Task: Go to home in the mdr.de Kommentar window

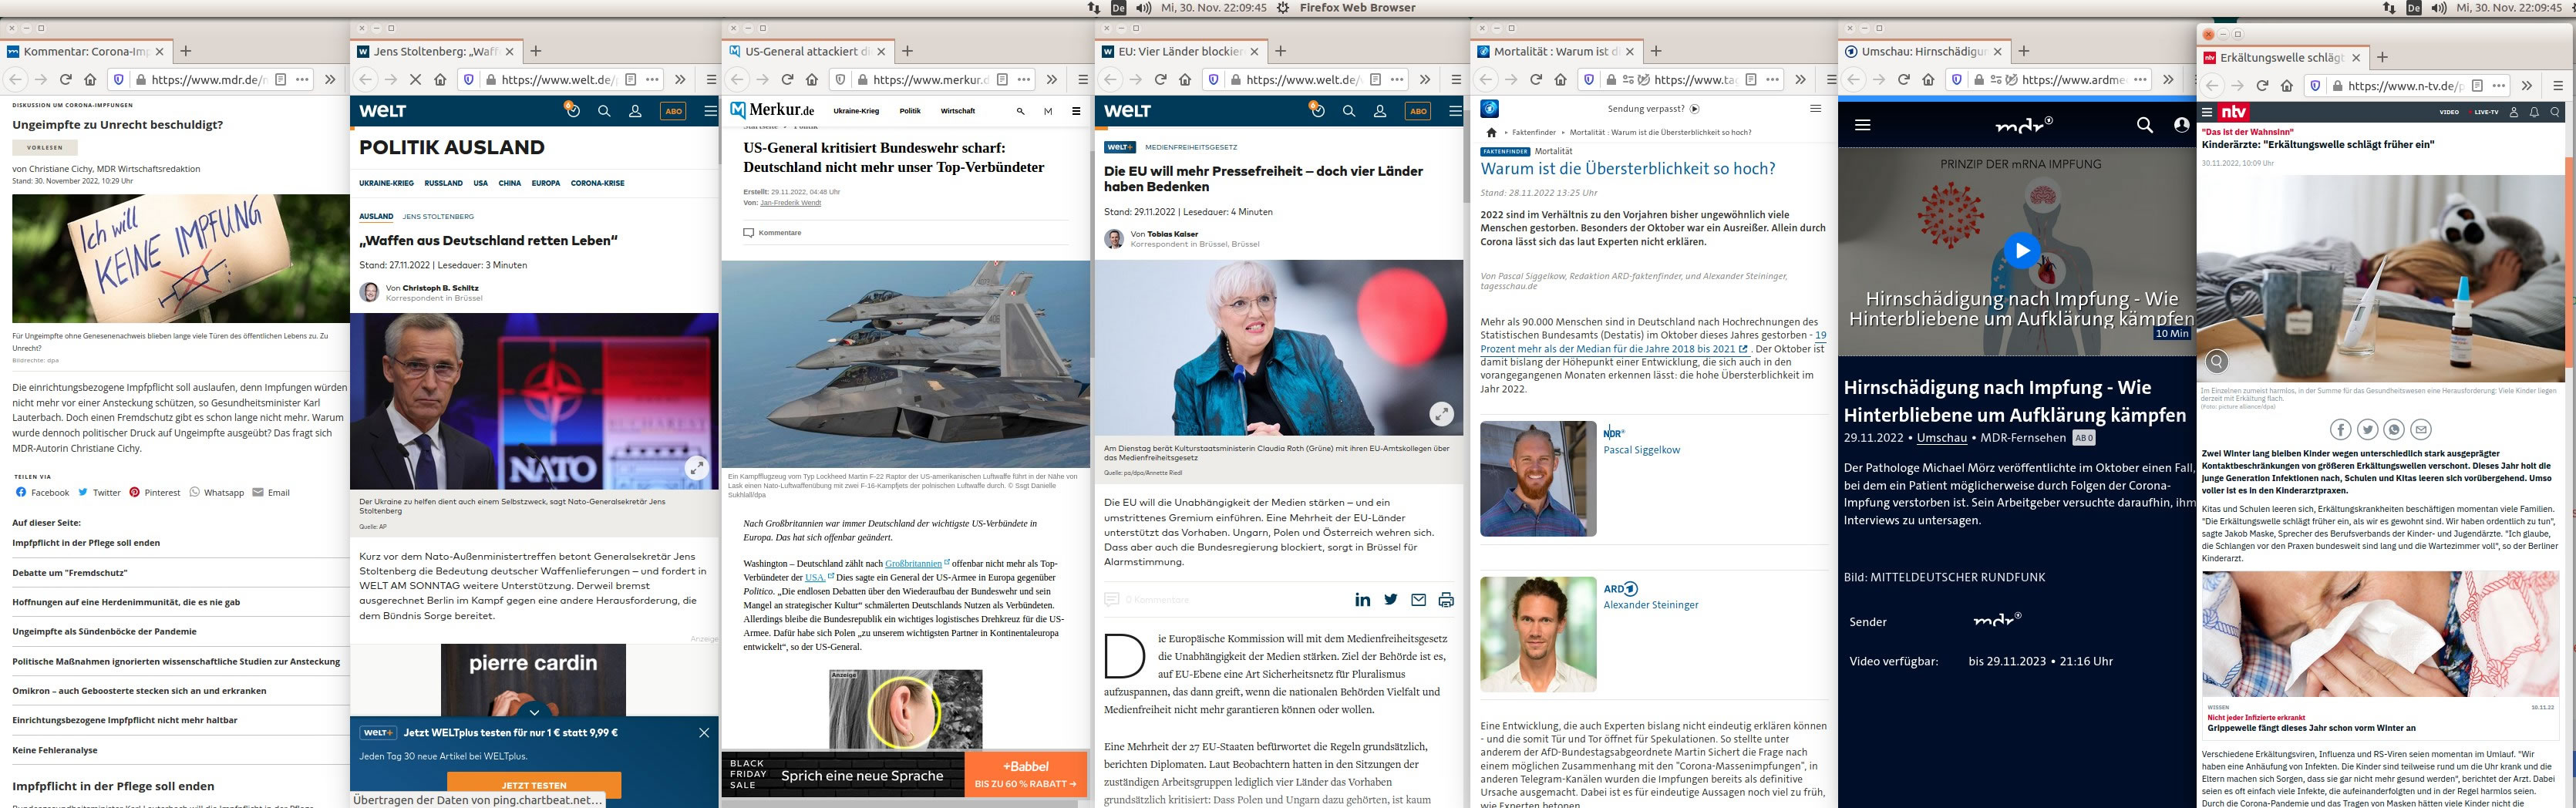Action: coord(90,79)
